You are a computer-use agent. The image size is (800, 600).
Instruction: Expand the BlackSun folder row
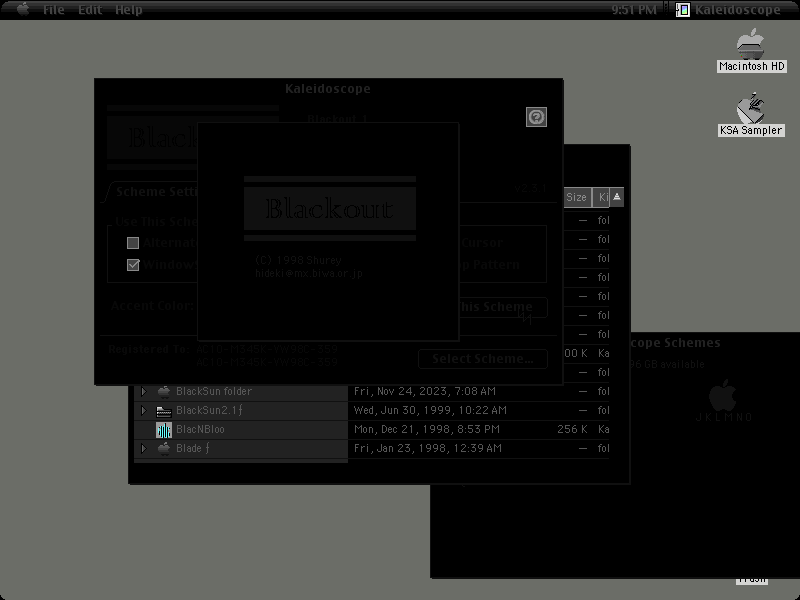coord(143,391)
